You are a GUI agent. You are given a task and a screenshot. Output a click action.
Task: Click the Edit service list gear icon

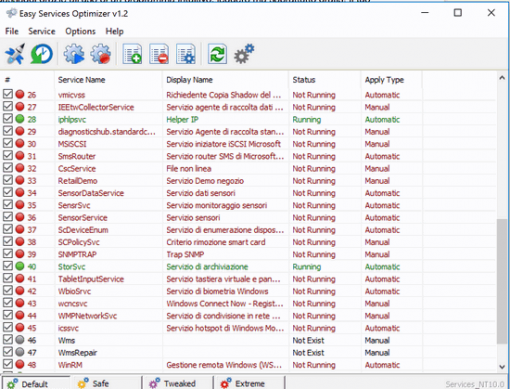tap(186, 54)
